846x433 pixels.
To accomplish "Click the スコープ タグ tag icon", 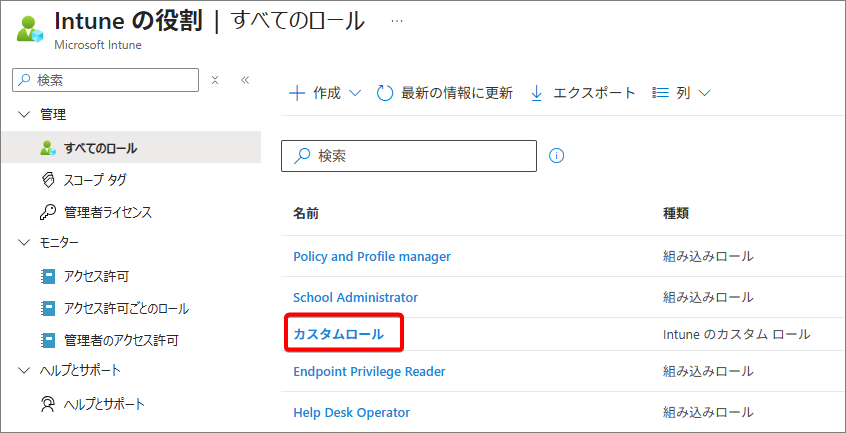I will pos(47,180).
